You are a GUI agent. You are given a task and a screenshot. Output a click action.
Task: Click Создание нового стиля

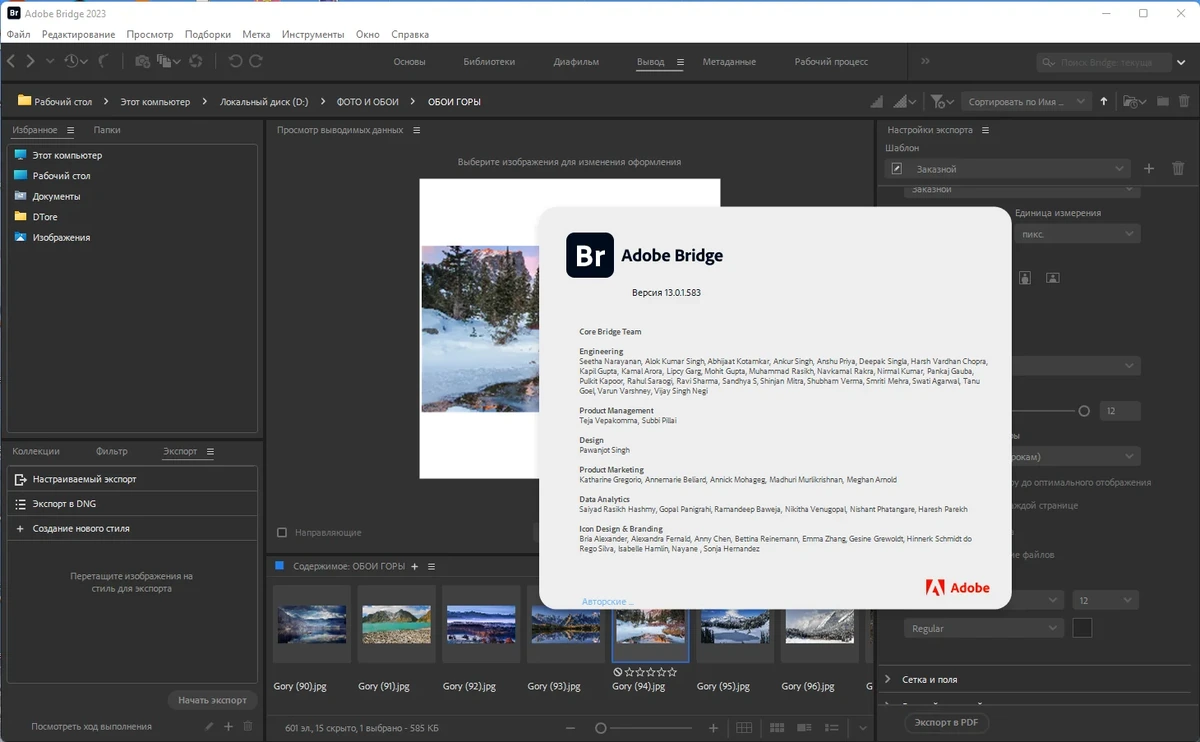tap(132, 528)
